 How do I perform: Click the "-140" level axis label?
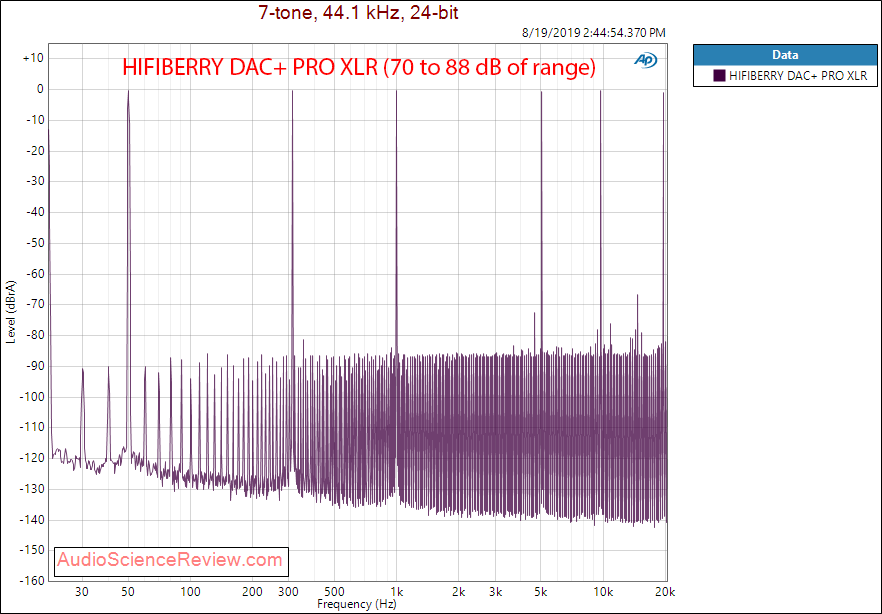[32, 519]
